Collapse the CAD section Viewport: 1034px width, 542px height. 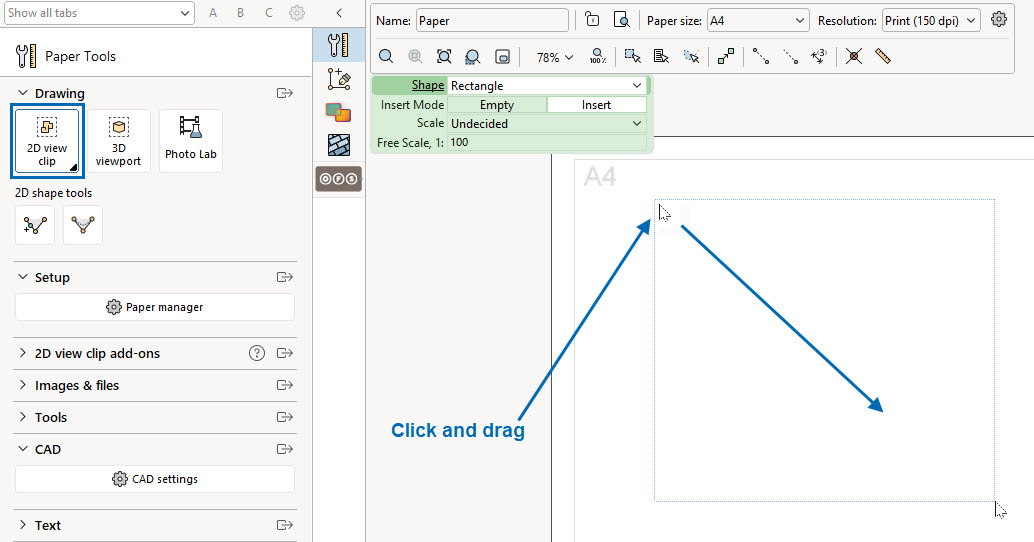point(22,449)
